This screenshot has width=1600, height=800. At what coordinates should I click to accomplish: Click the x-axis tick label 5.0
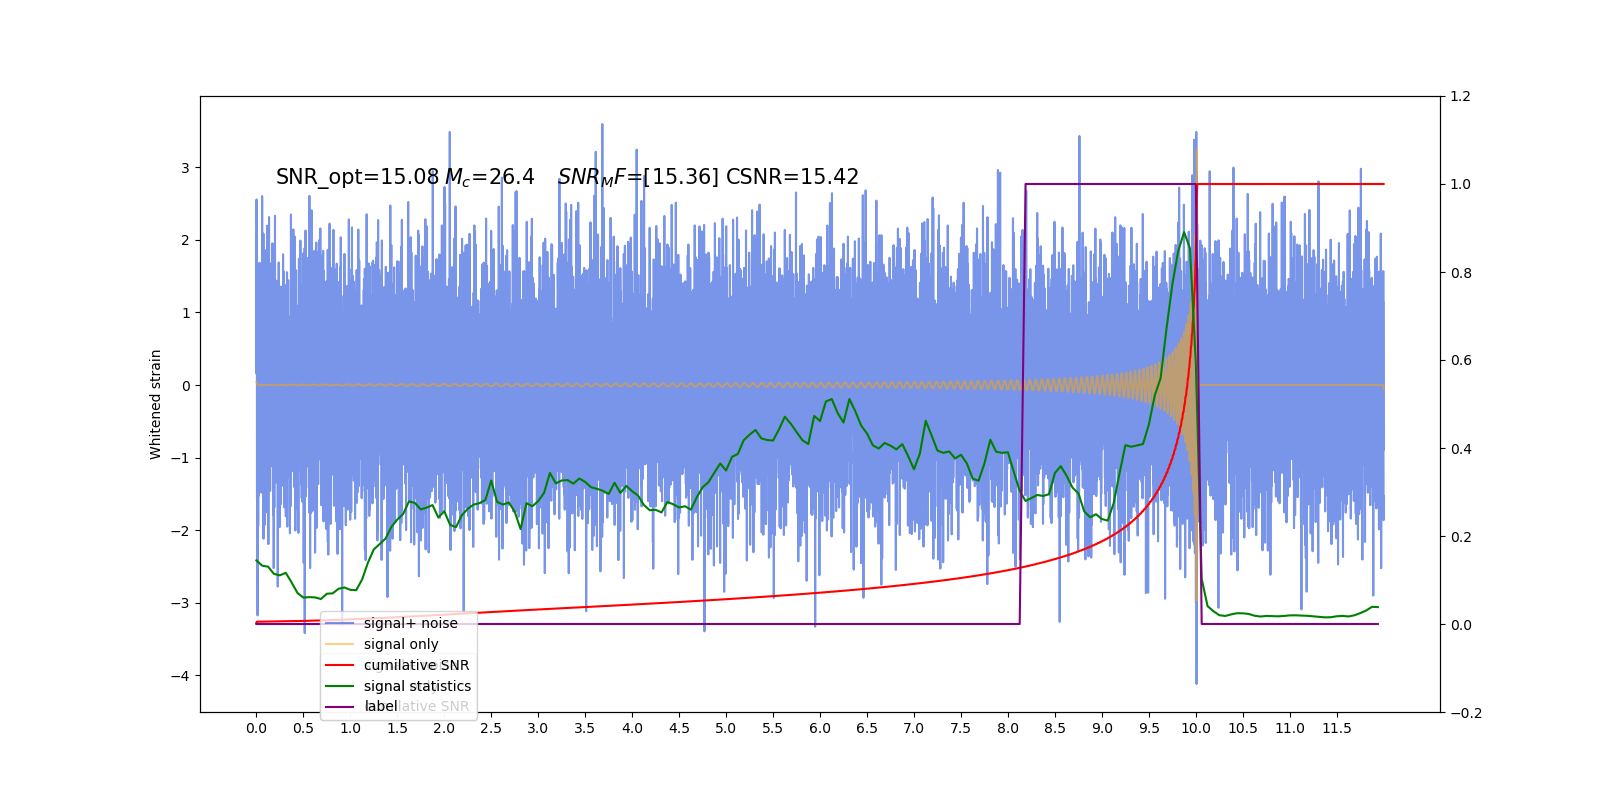tap(726, 728)
